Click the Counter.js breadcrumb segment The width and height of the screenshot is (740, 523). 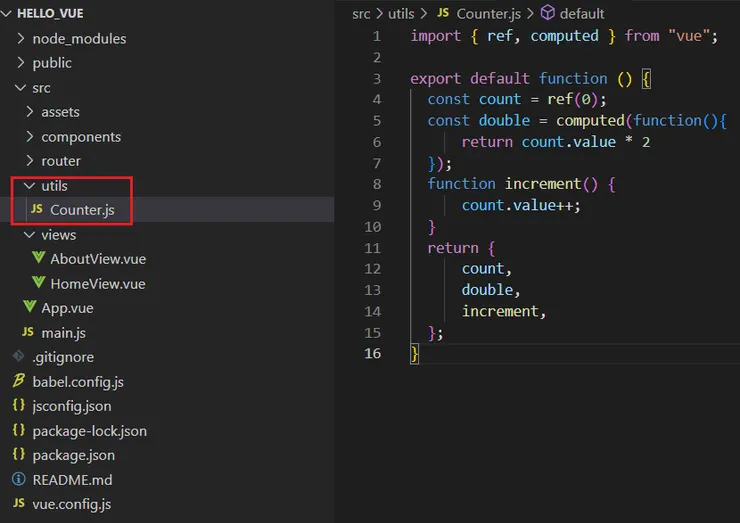point(488,14)
